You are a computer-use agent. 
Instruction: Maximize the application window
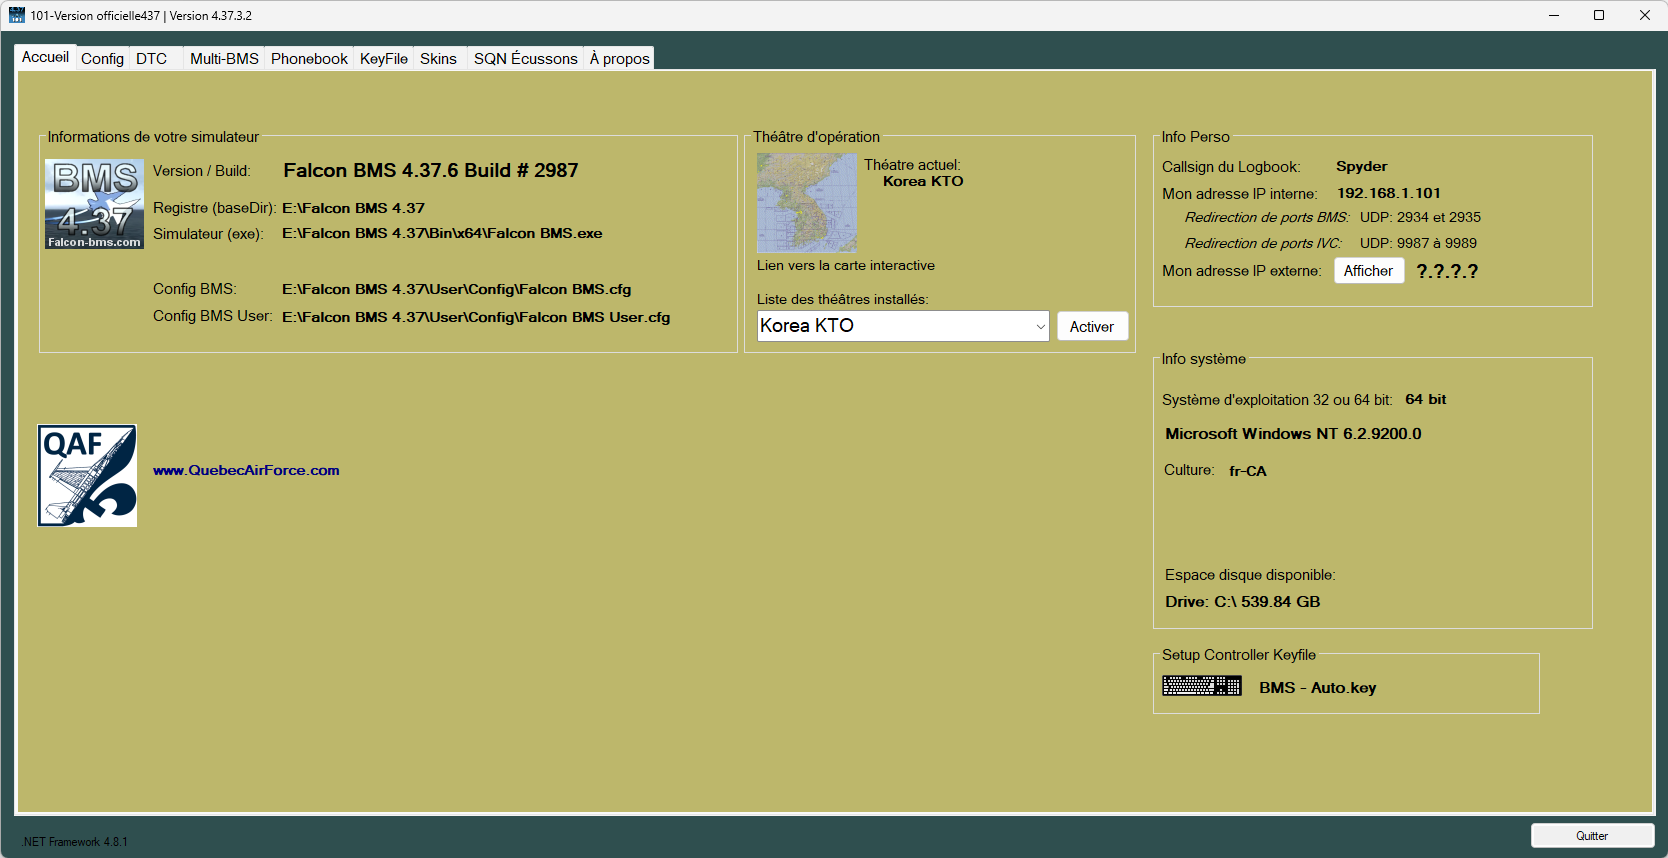1599,15
